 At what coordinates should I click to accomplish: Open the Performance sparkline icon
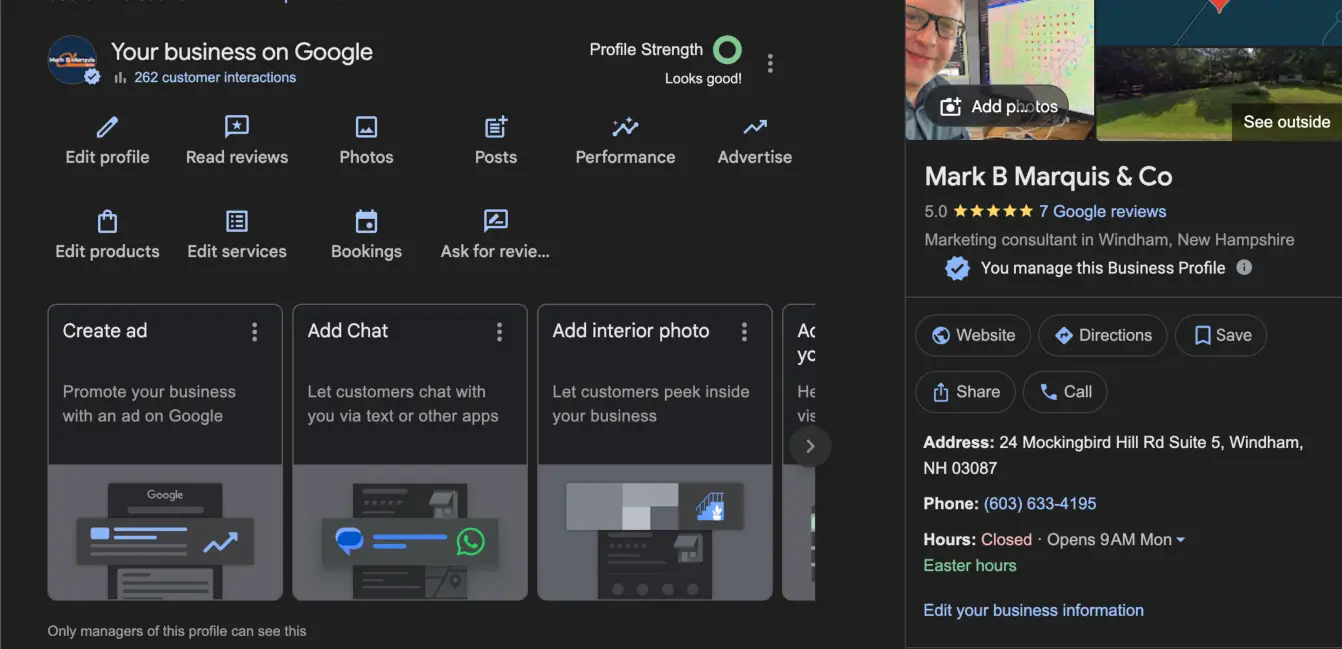pos(625,127)
